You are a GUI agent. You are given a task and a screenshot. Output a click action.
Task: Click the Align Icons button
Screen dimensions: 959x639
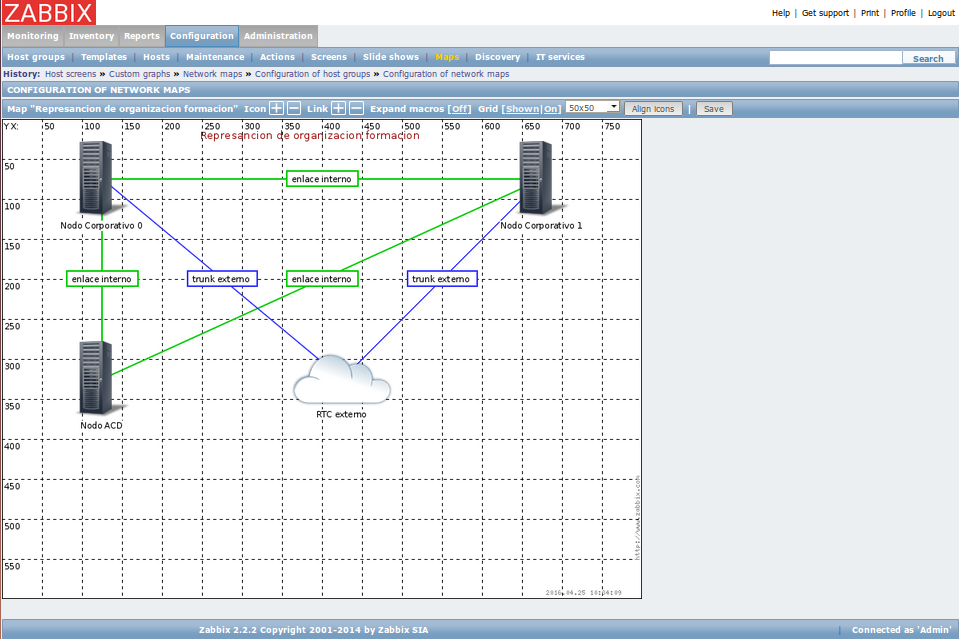tap(653, 109)
